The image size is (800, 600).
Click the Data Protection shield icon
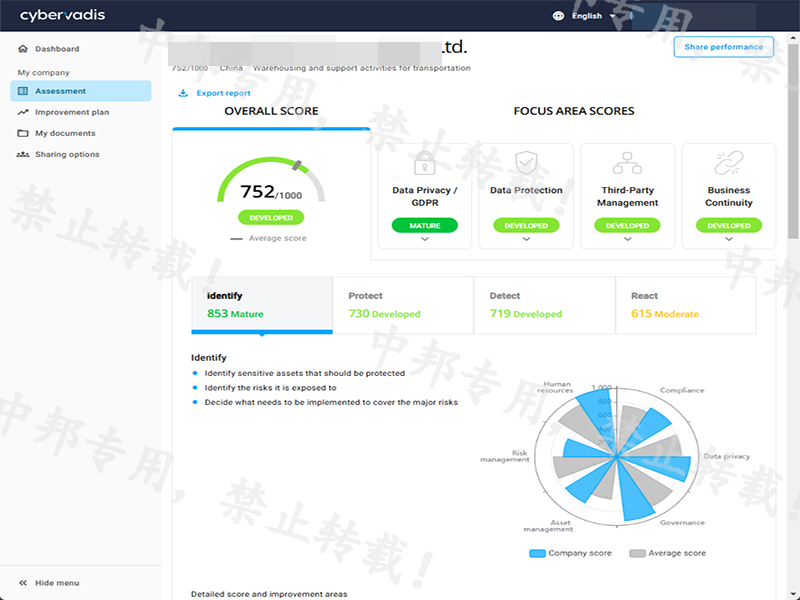(x=526, y=163)
